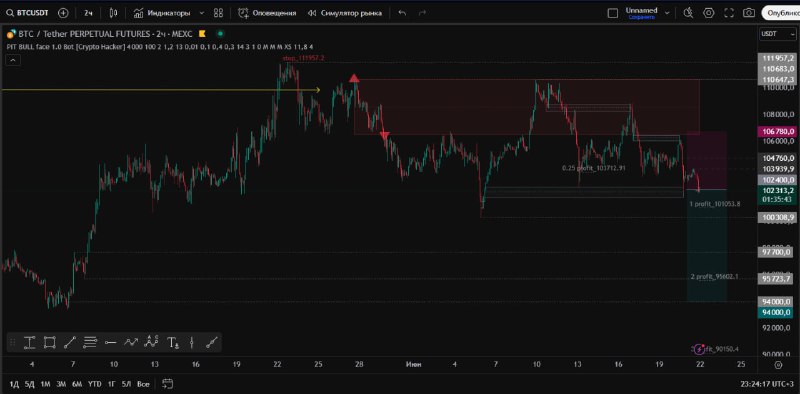Select the Vertical Line tool

[x=191, y=342]
